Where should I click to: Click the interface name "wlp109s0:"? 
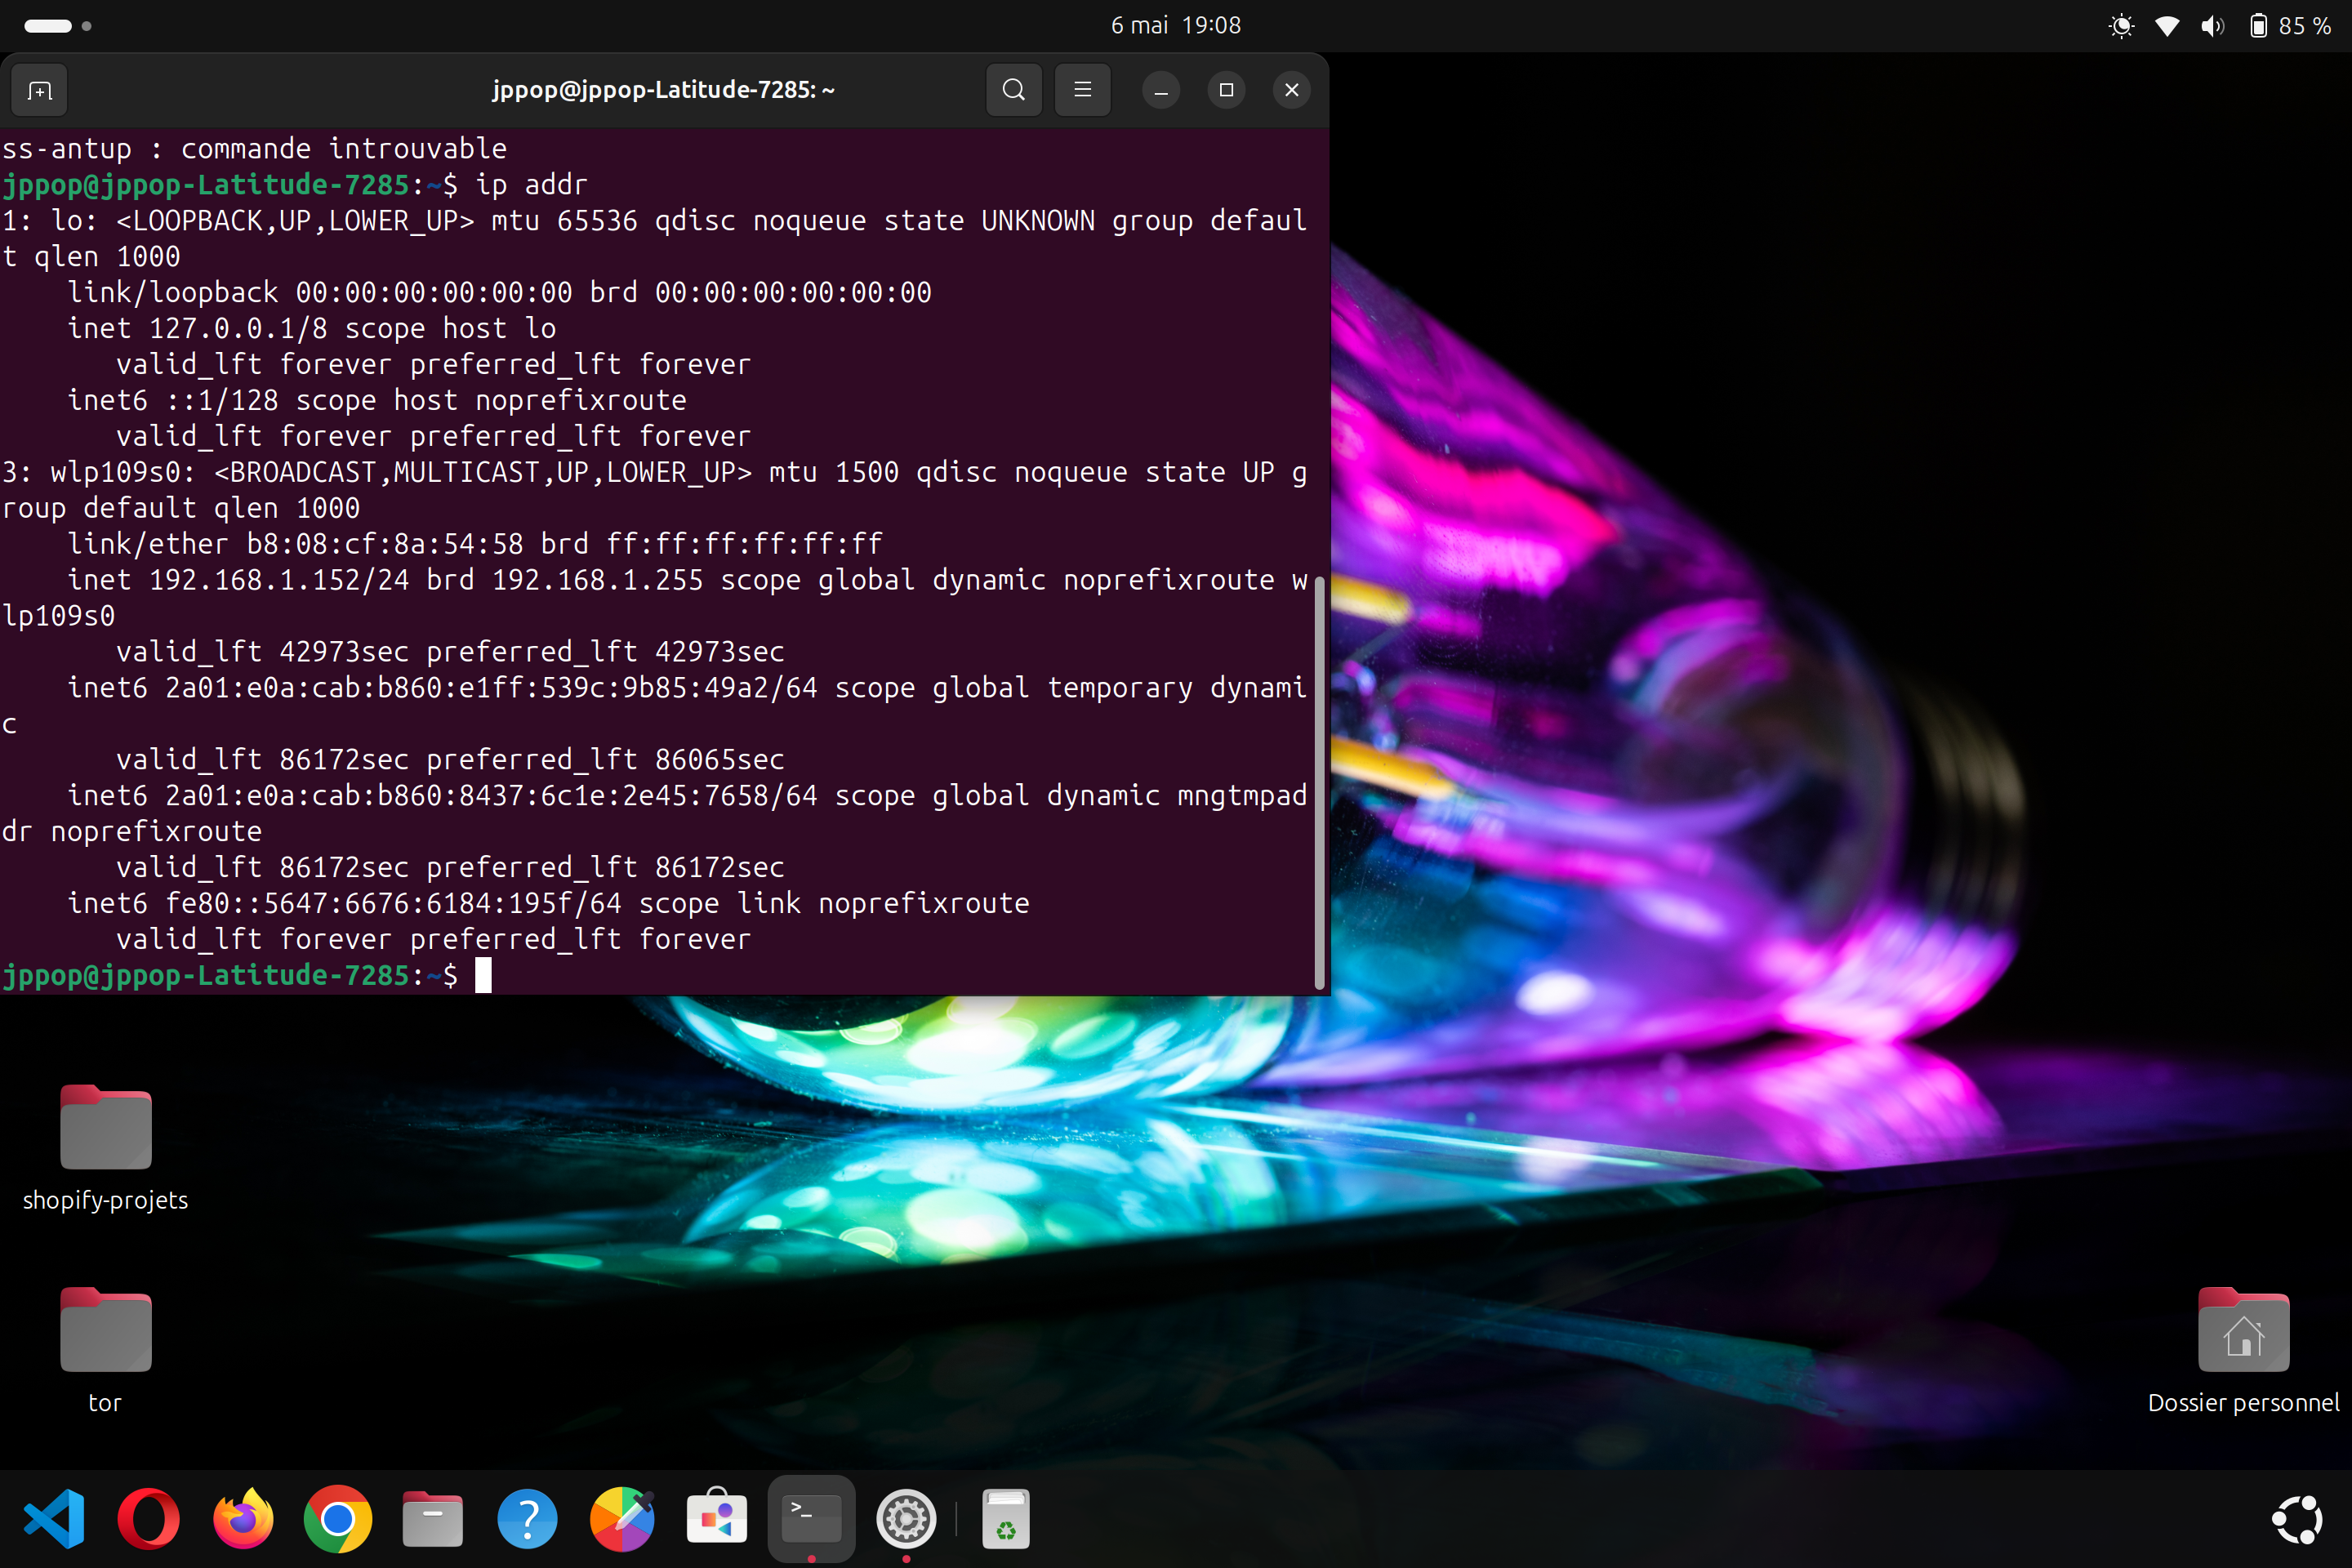123,473
